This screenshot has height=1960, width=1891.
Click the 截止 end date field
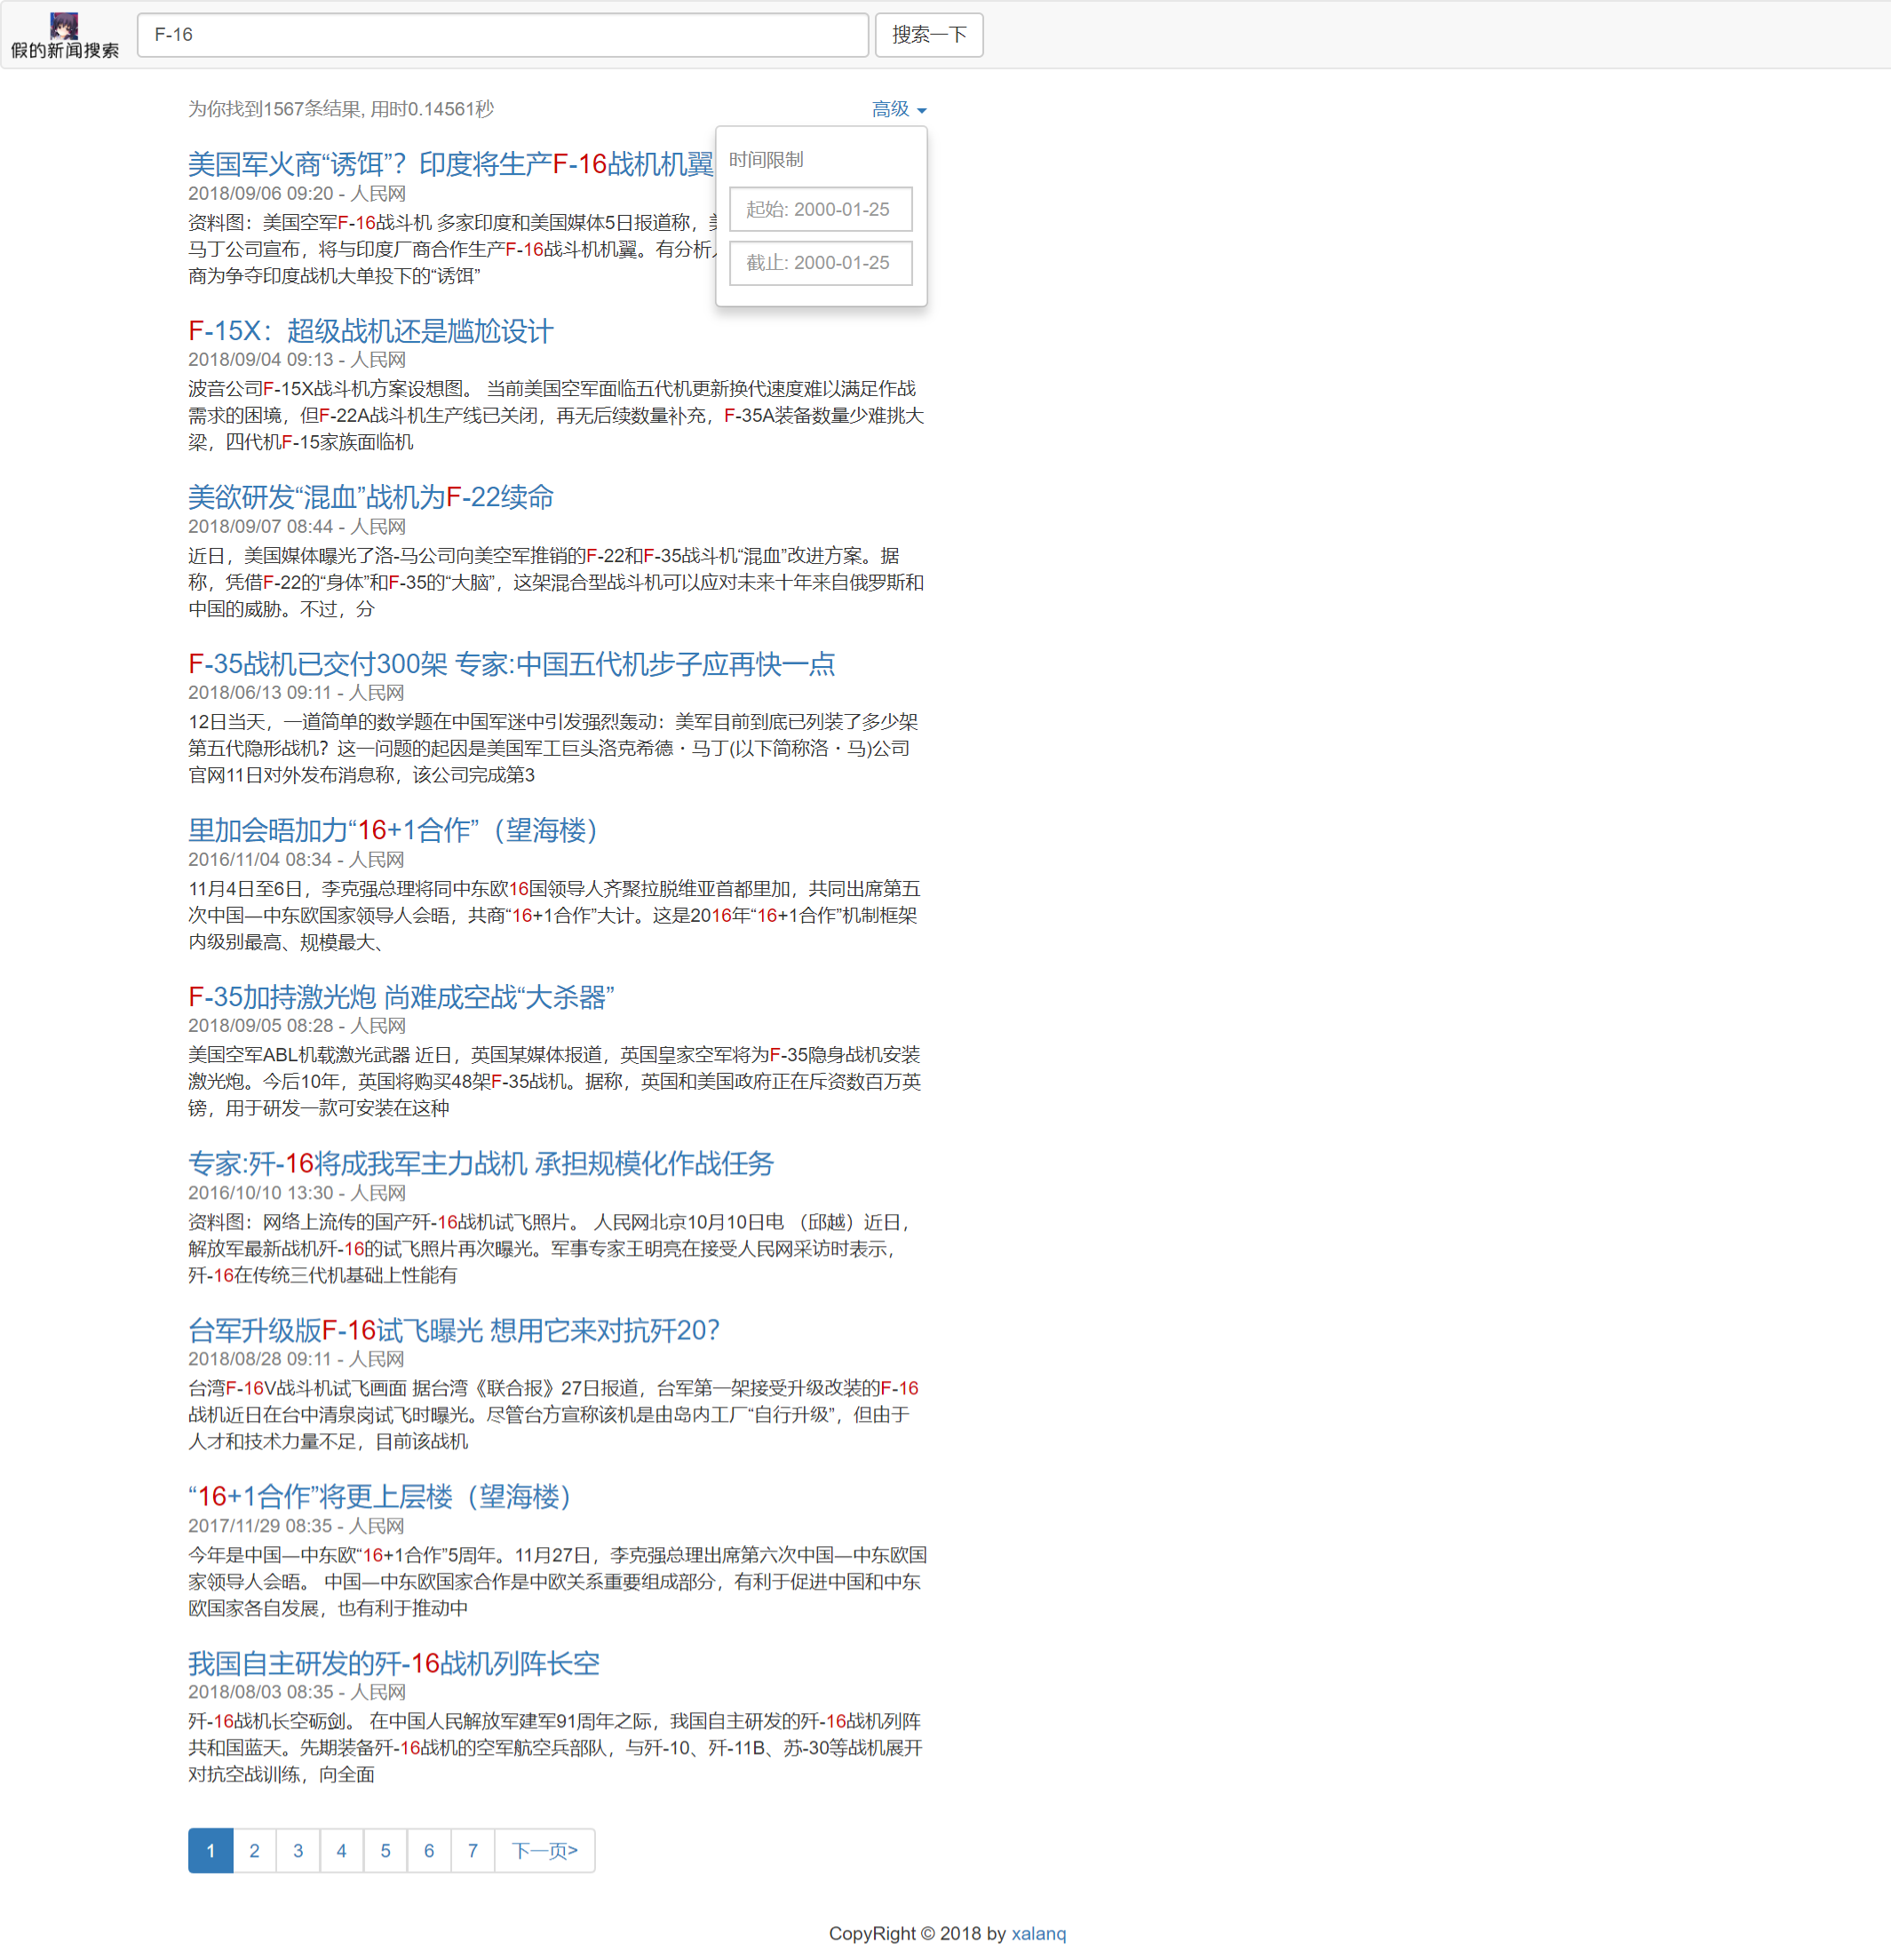coord(820,263)
